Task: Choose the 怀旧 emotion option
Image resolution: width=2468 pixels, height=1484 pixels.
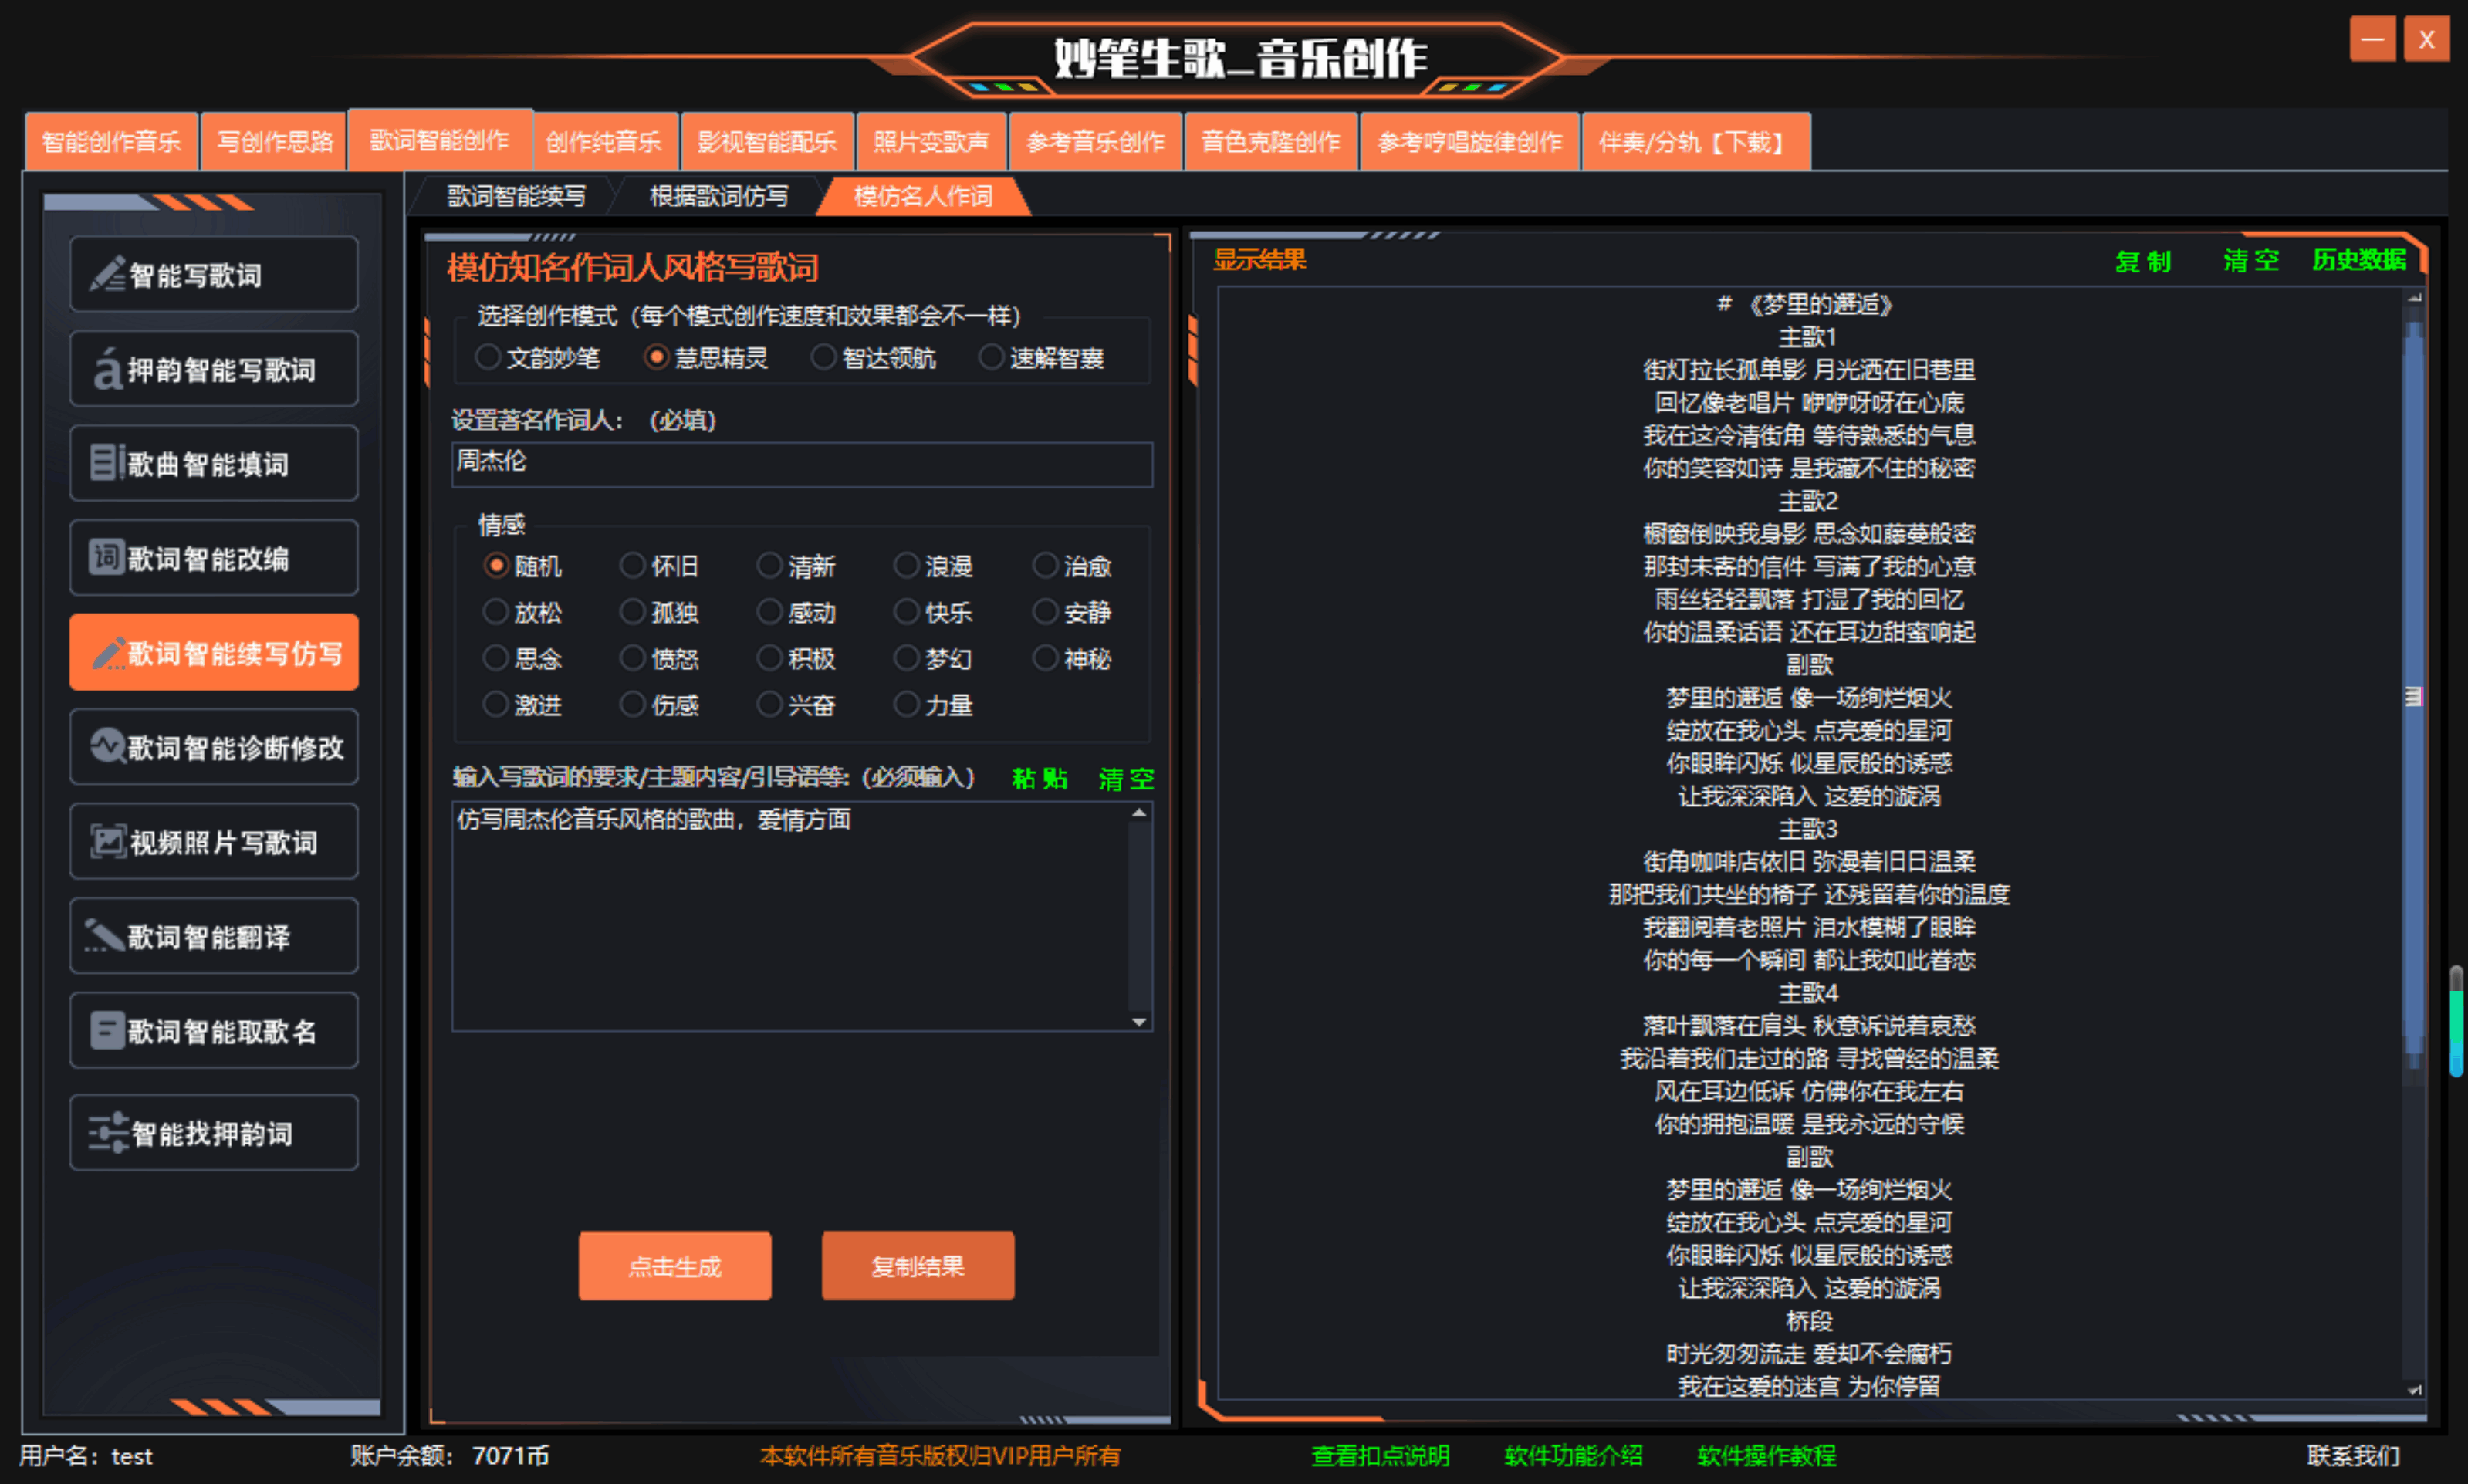Action: tap(632, 566)
